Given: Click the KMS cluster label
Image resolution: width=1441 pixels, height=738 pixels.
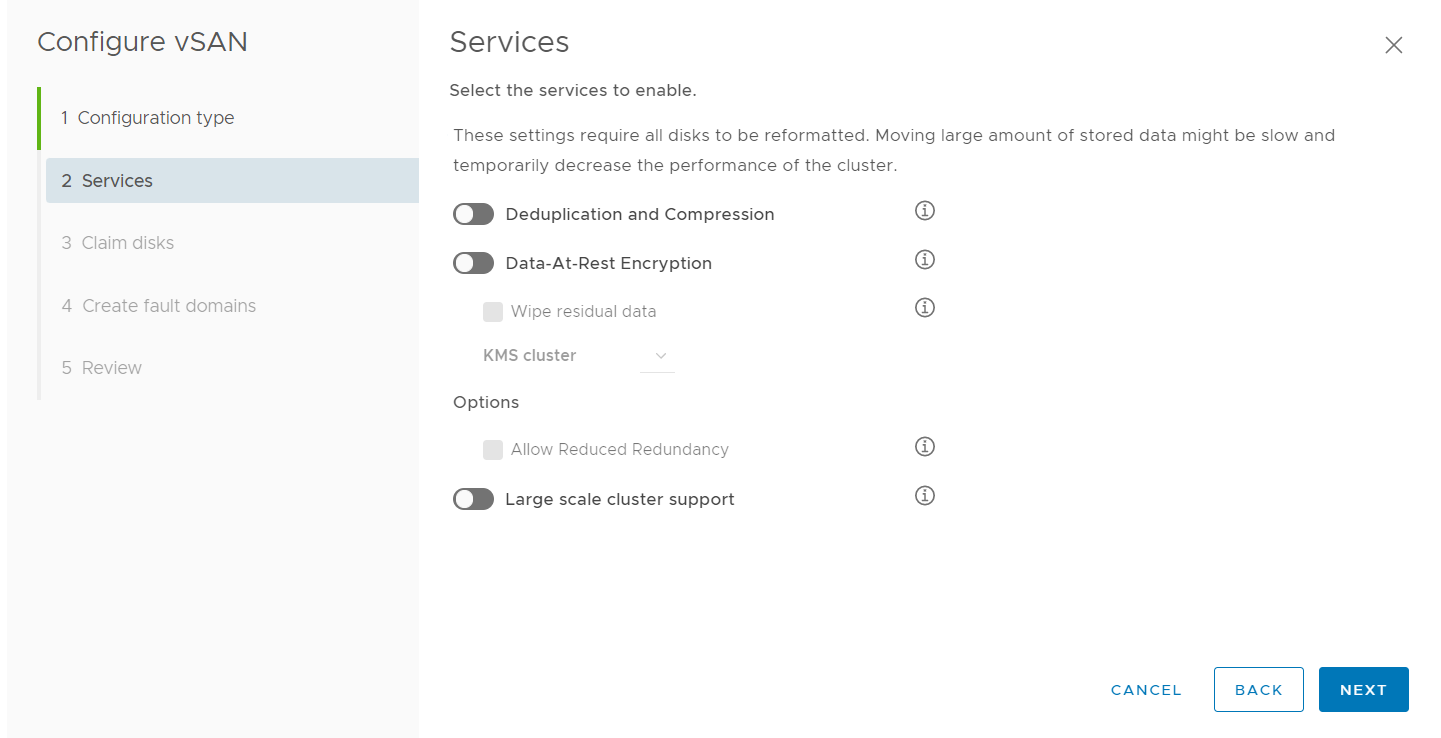Looking at the screenshot, I should pos(530,356).
